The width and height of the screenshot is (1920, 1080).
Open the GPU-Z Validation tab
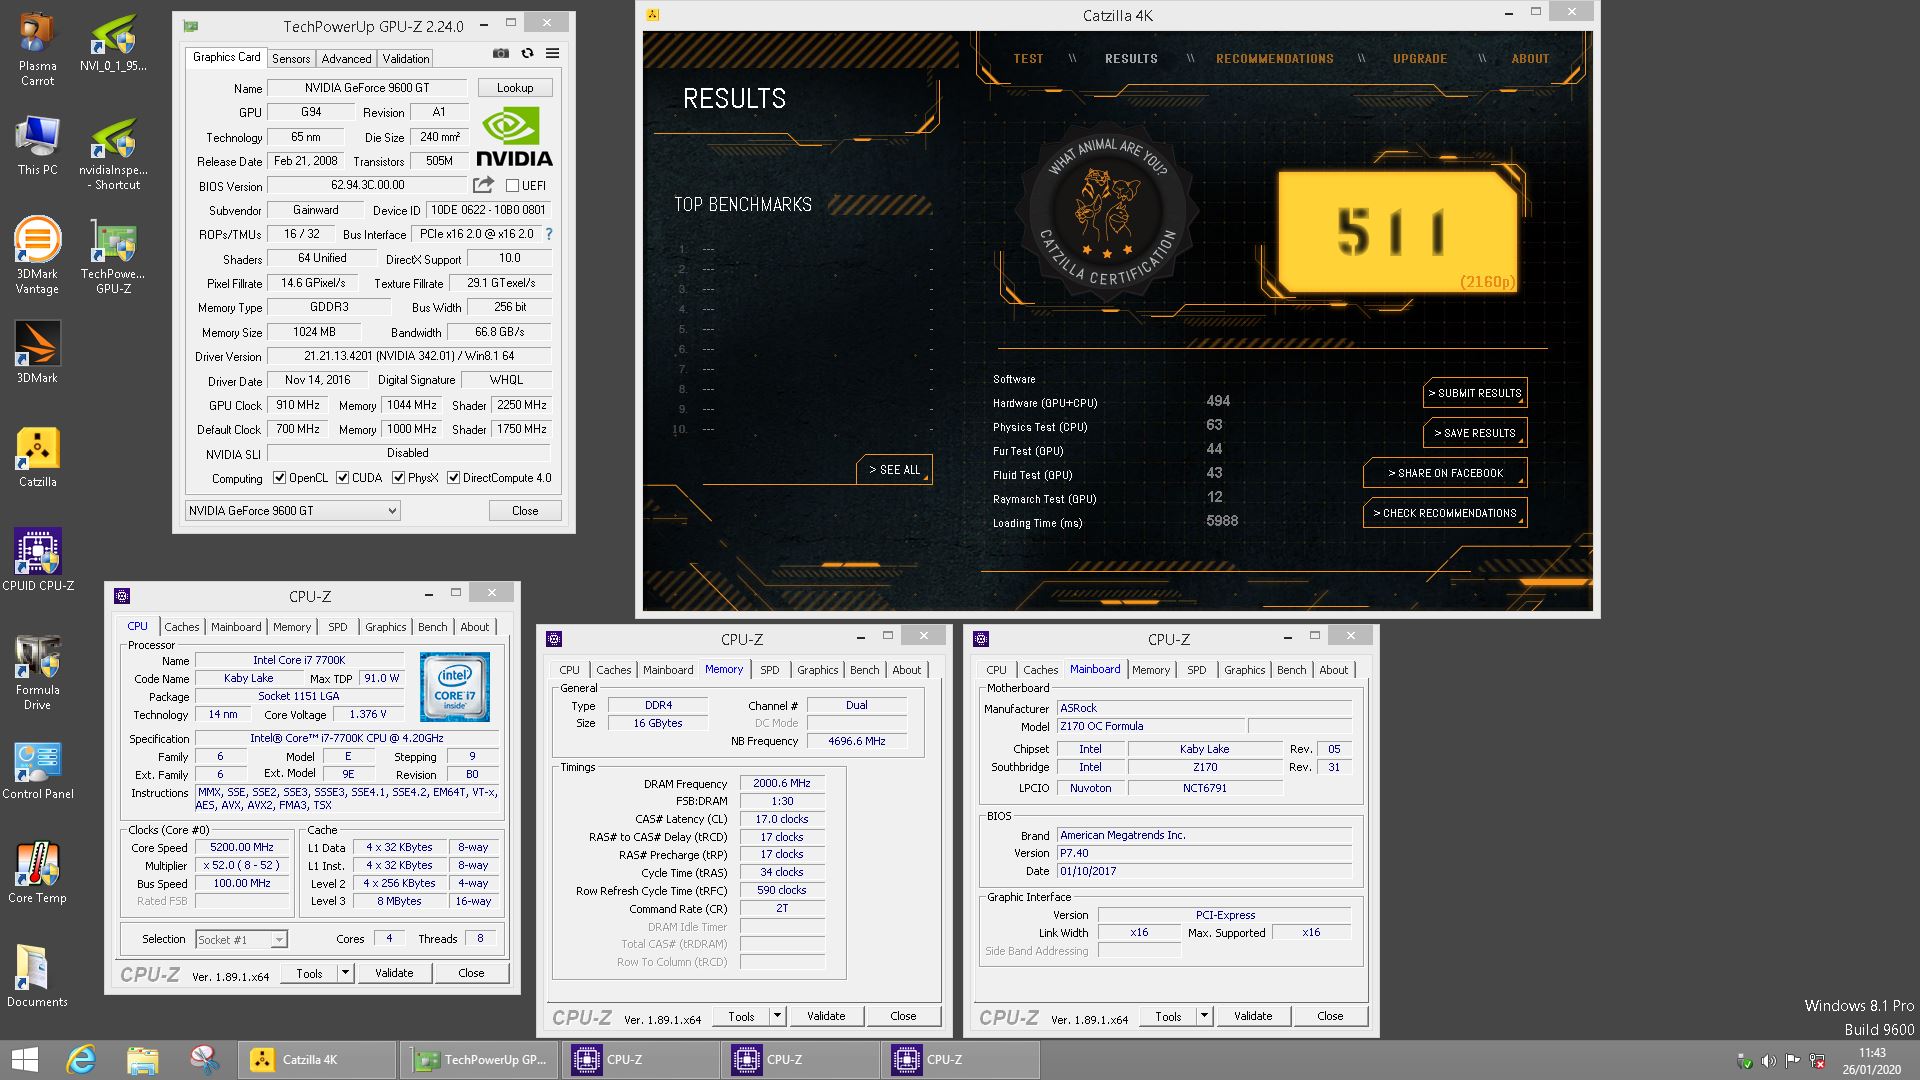click(406, 59)
